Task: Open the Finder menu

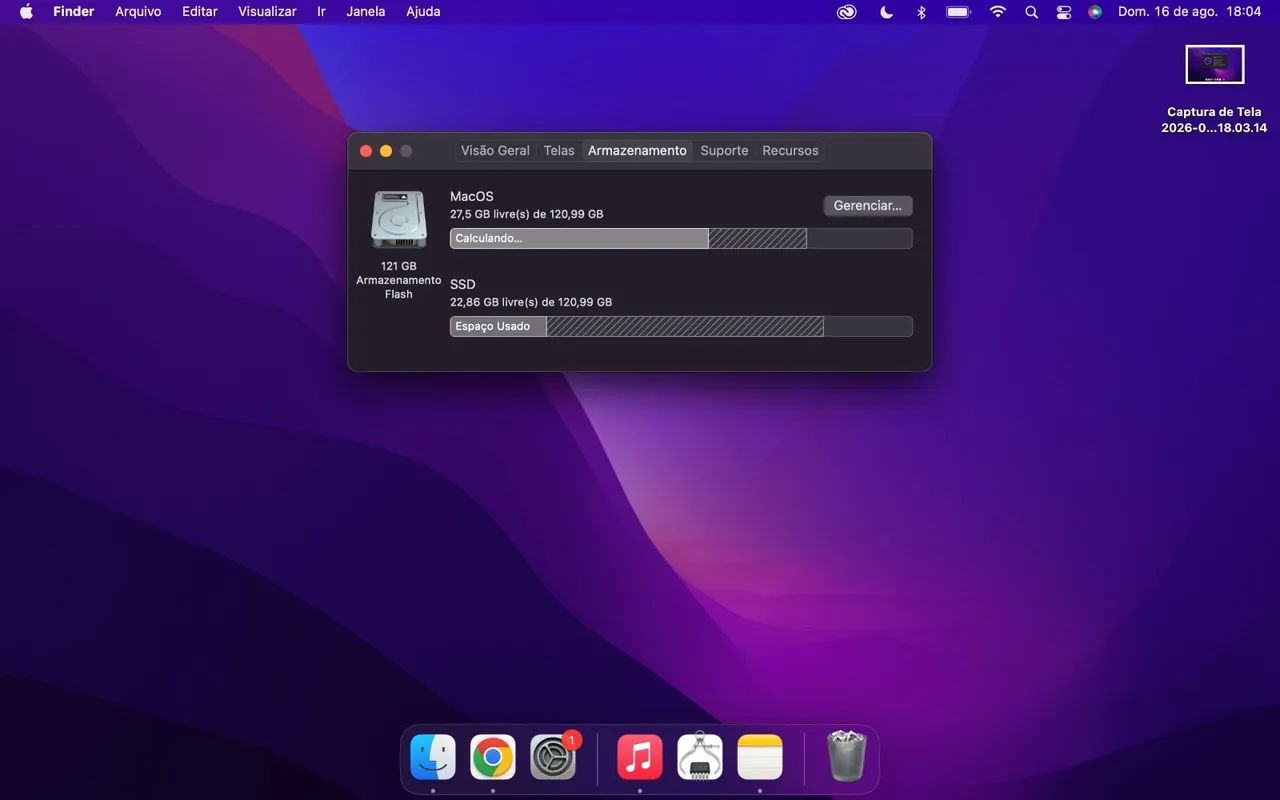Action: 73,12
